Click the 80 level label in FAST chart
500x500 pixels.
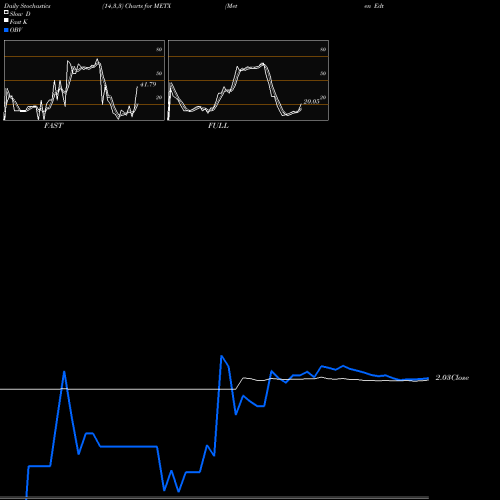pyautogui.click(x=159, y=49)
